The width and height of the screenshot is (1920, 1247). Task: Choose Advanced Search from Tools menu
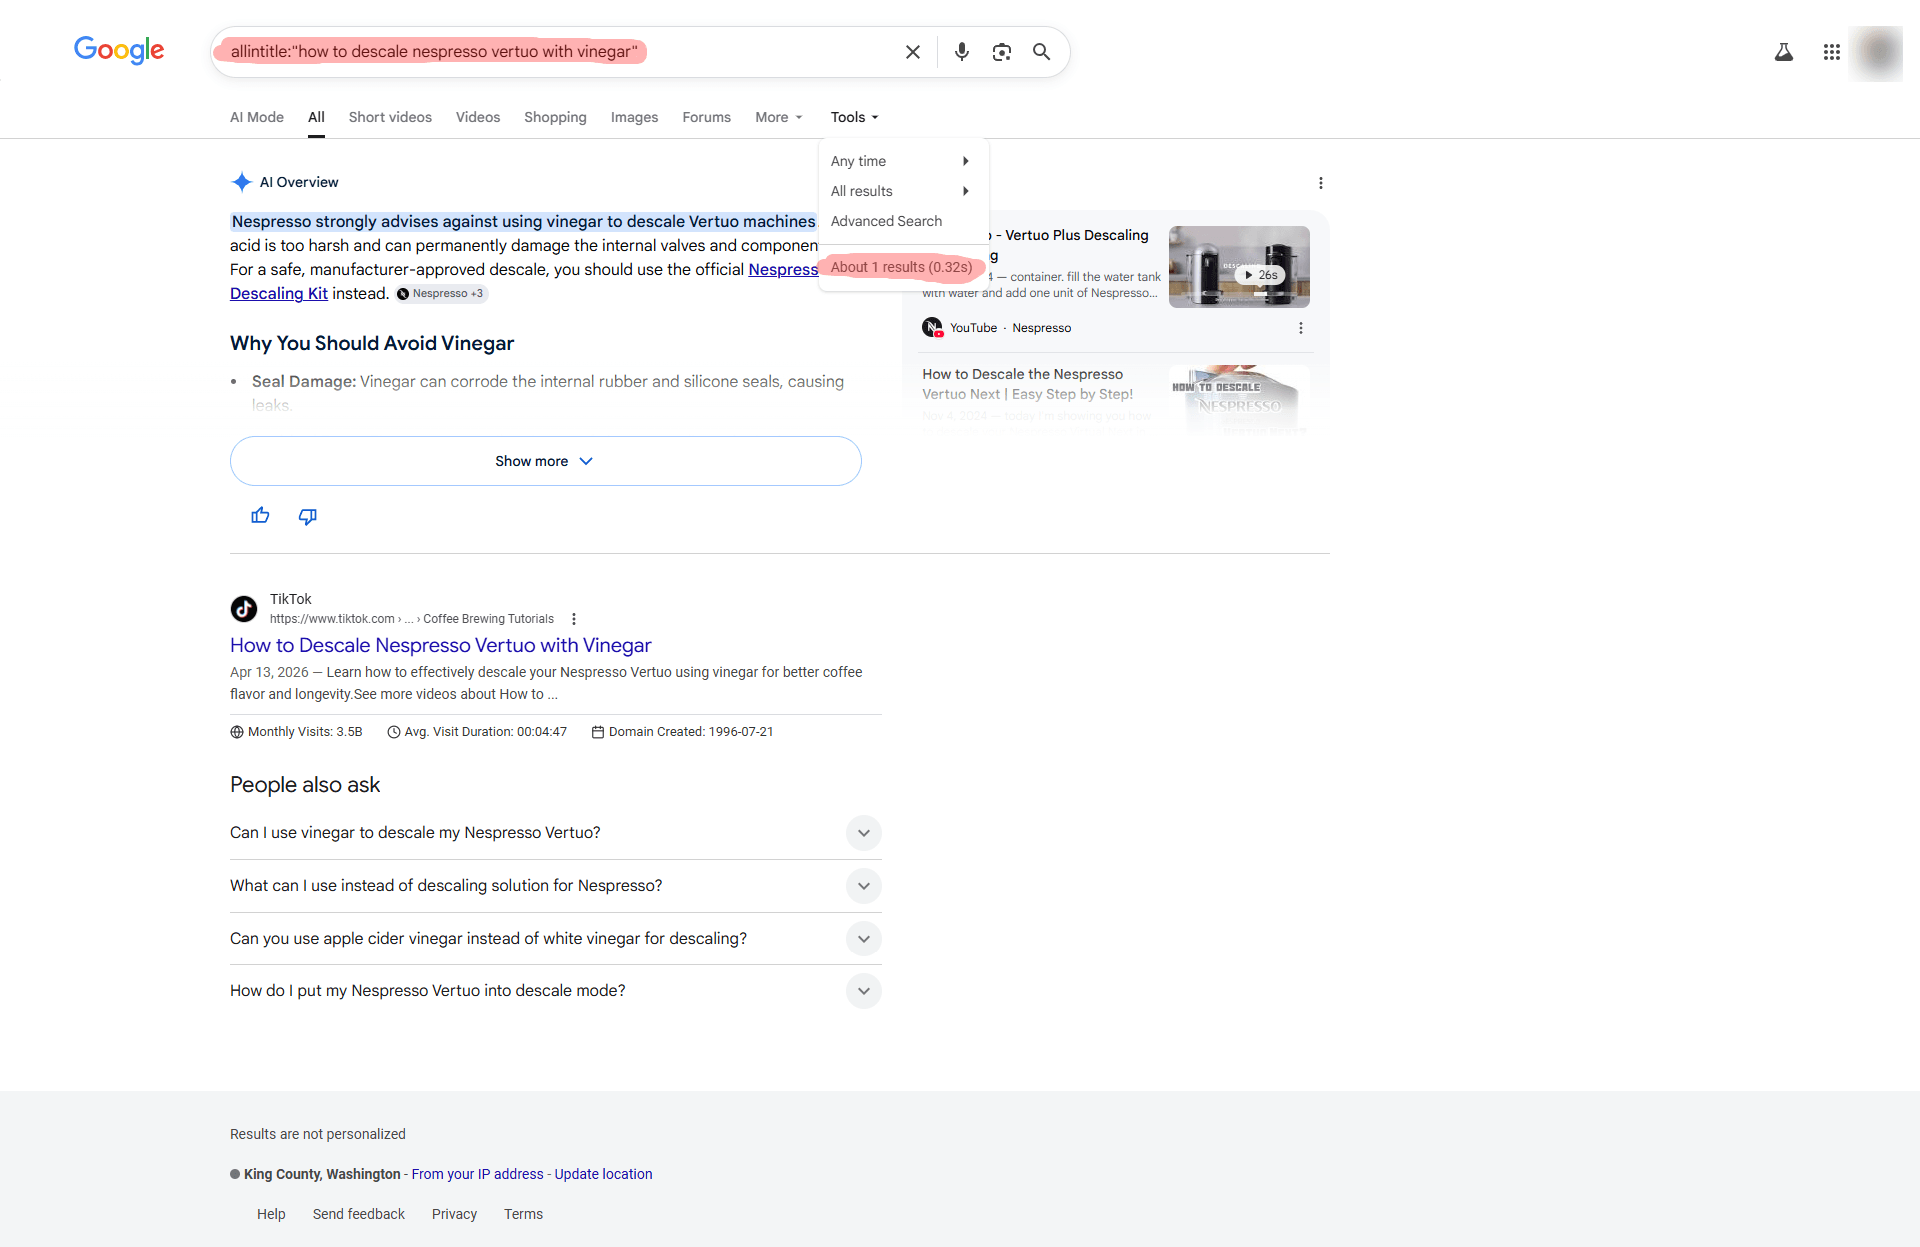[x=886, y=221]
